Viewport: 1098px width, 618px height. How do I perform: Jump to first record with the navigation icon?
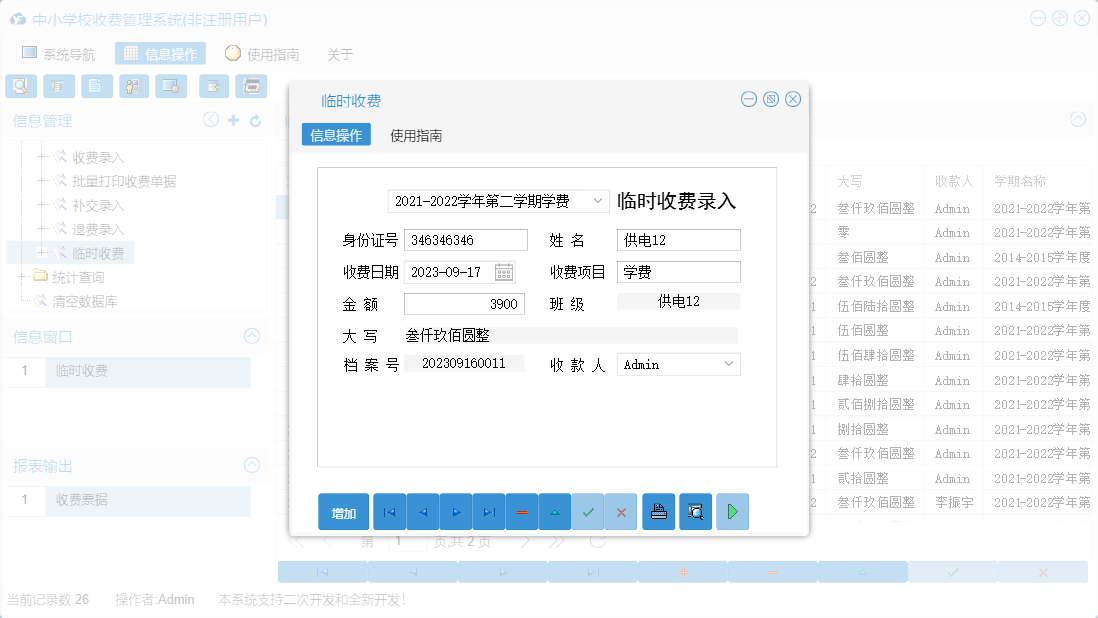(x=389, y=511)
